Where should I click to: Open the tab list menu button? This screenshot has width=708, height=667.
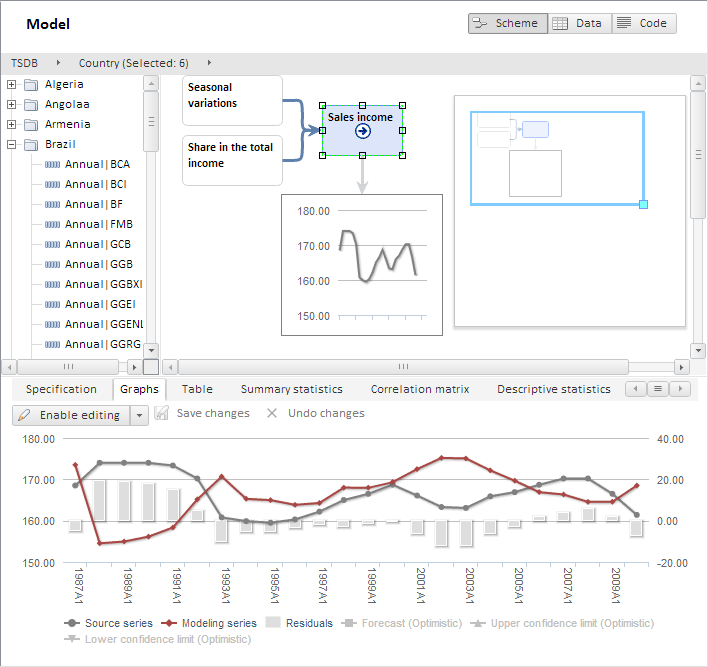coord(658,389)
